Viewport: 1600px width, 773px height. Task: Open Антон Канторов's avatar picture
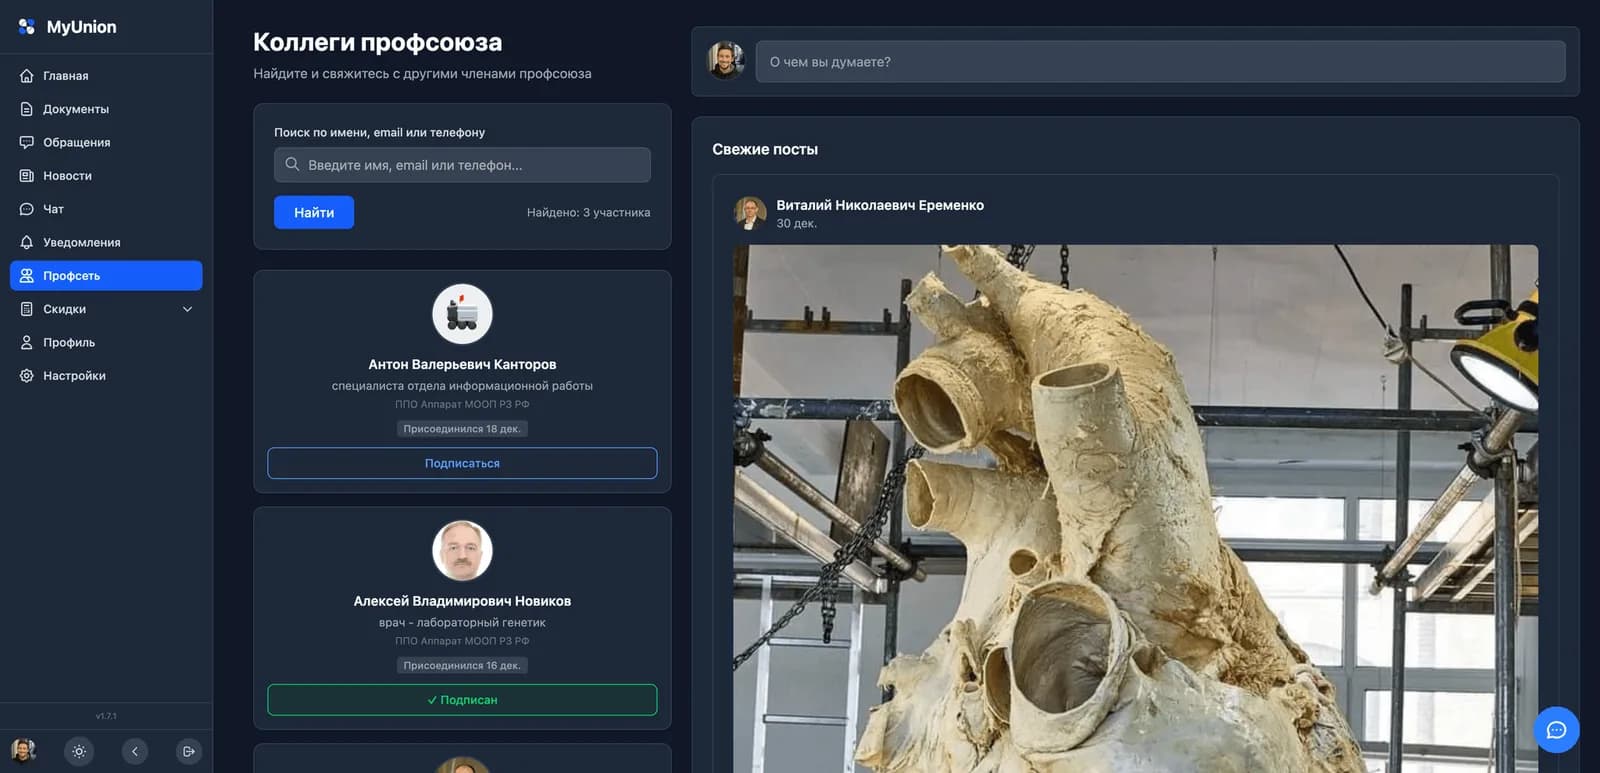point(462,314)
